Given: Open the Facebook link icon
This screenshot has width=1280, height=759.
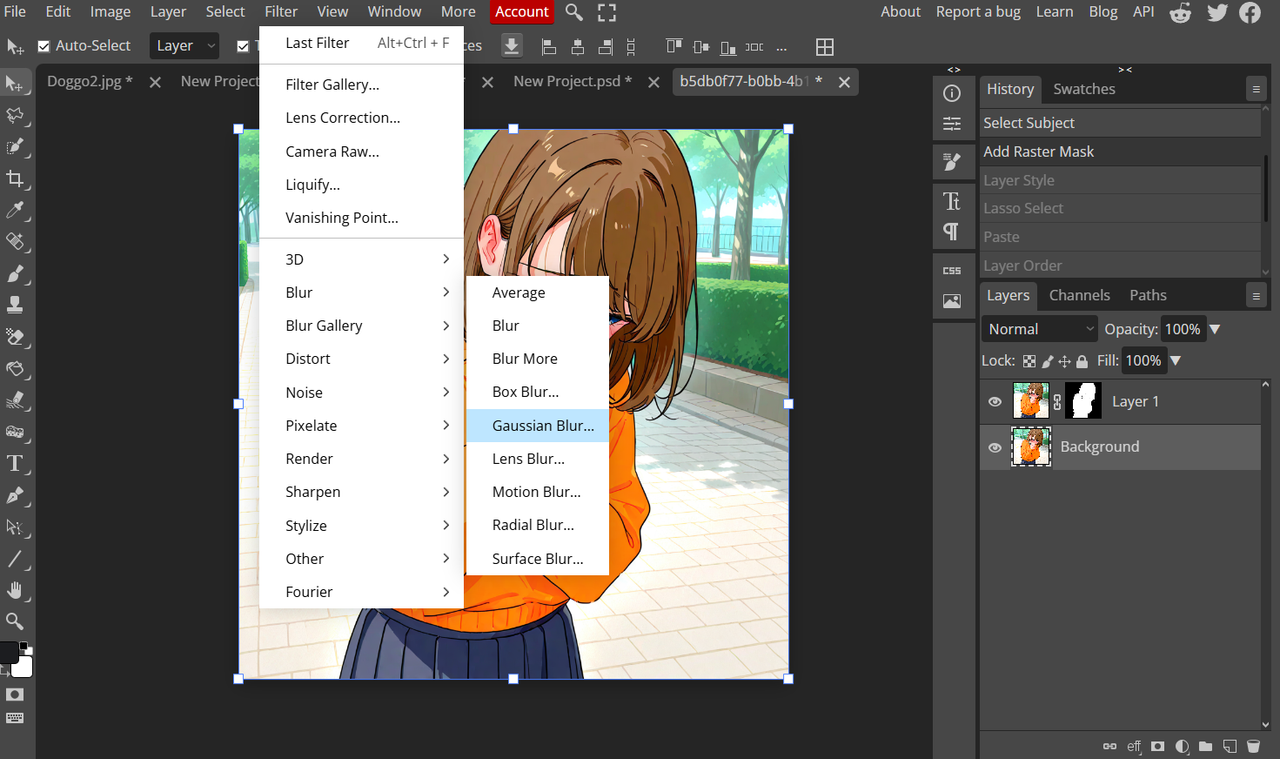Looking at the screenshot, I should click(x=1250, y=12).
